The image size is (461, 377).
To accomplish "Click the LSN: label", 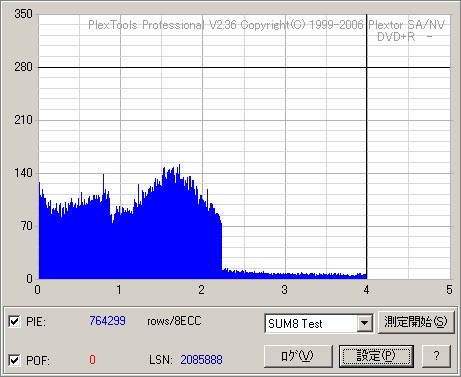I will pos(161,360).
